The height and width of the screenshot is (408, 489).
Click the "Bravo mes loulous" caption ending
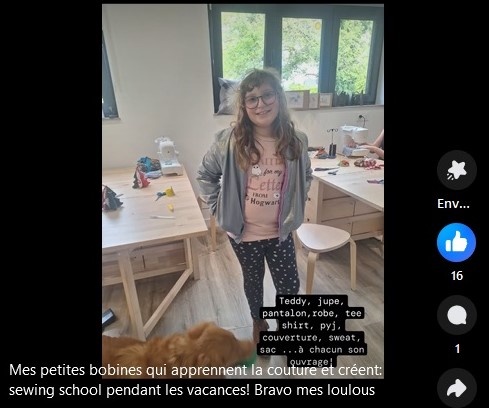[x=314, y=390]
